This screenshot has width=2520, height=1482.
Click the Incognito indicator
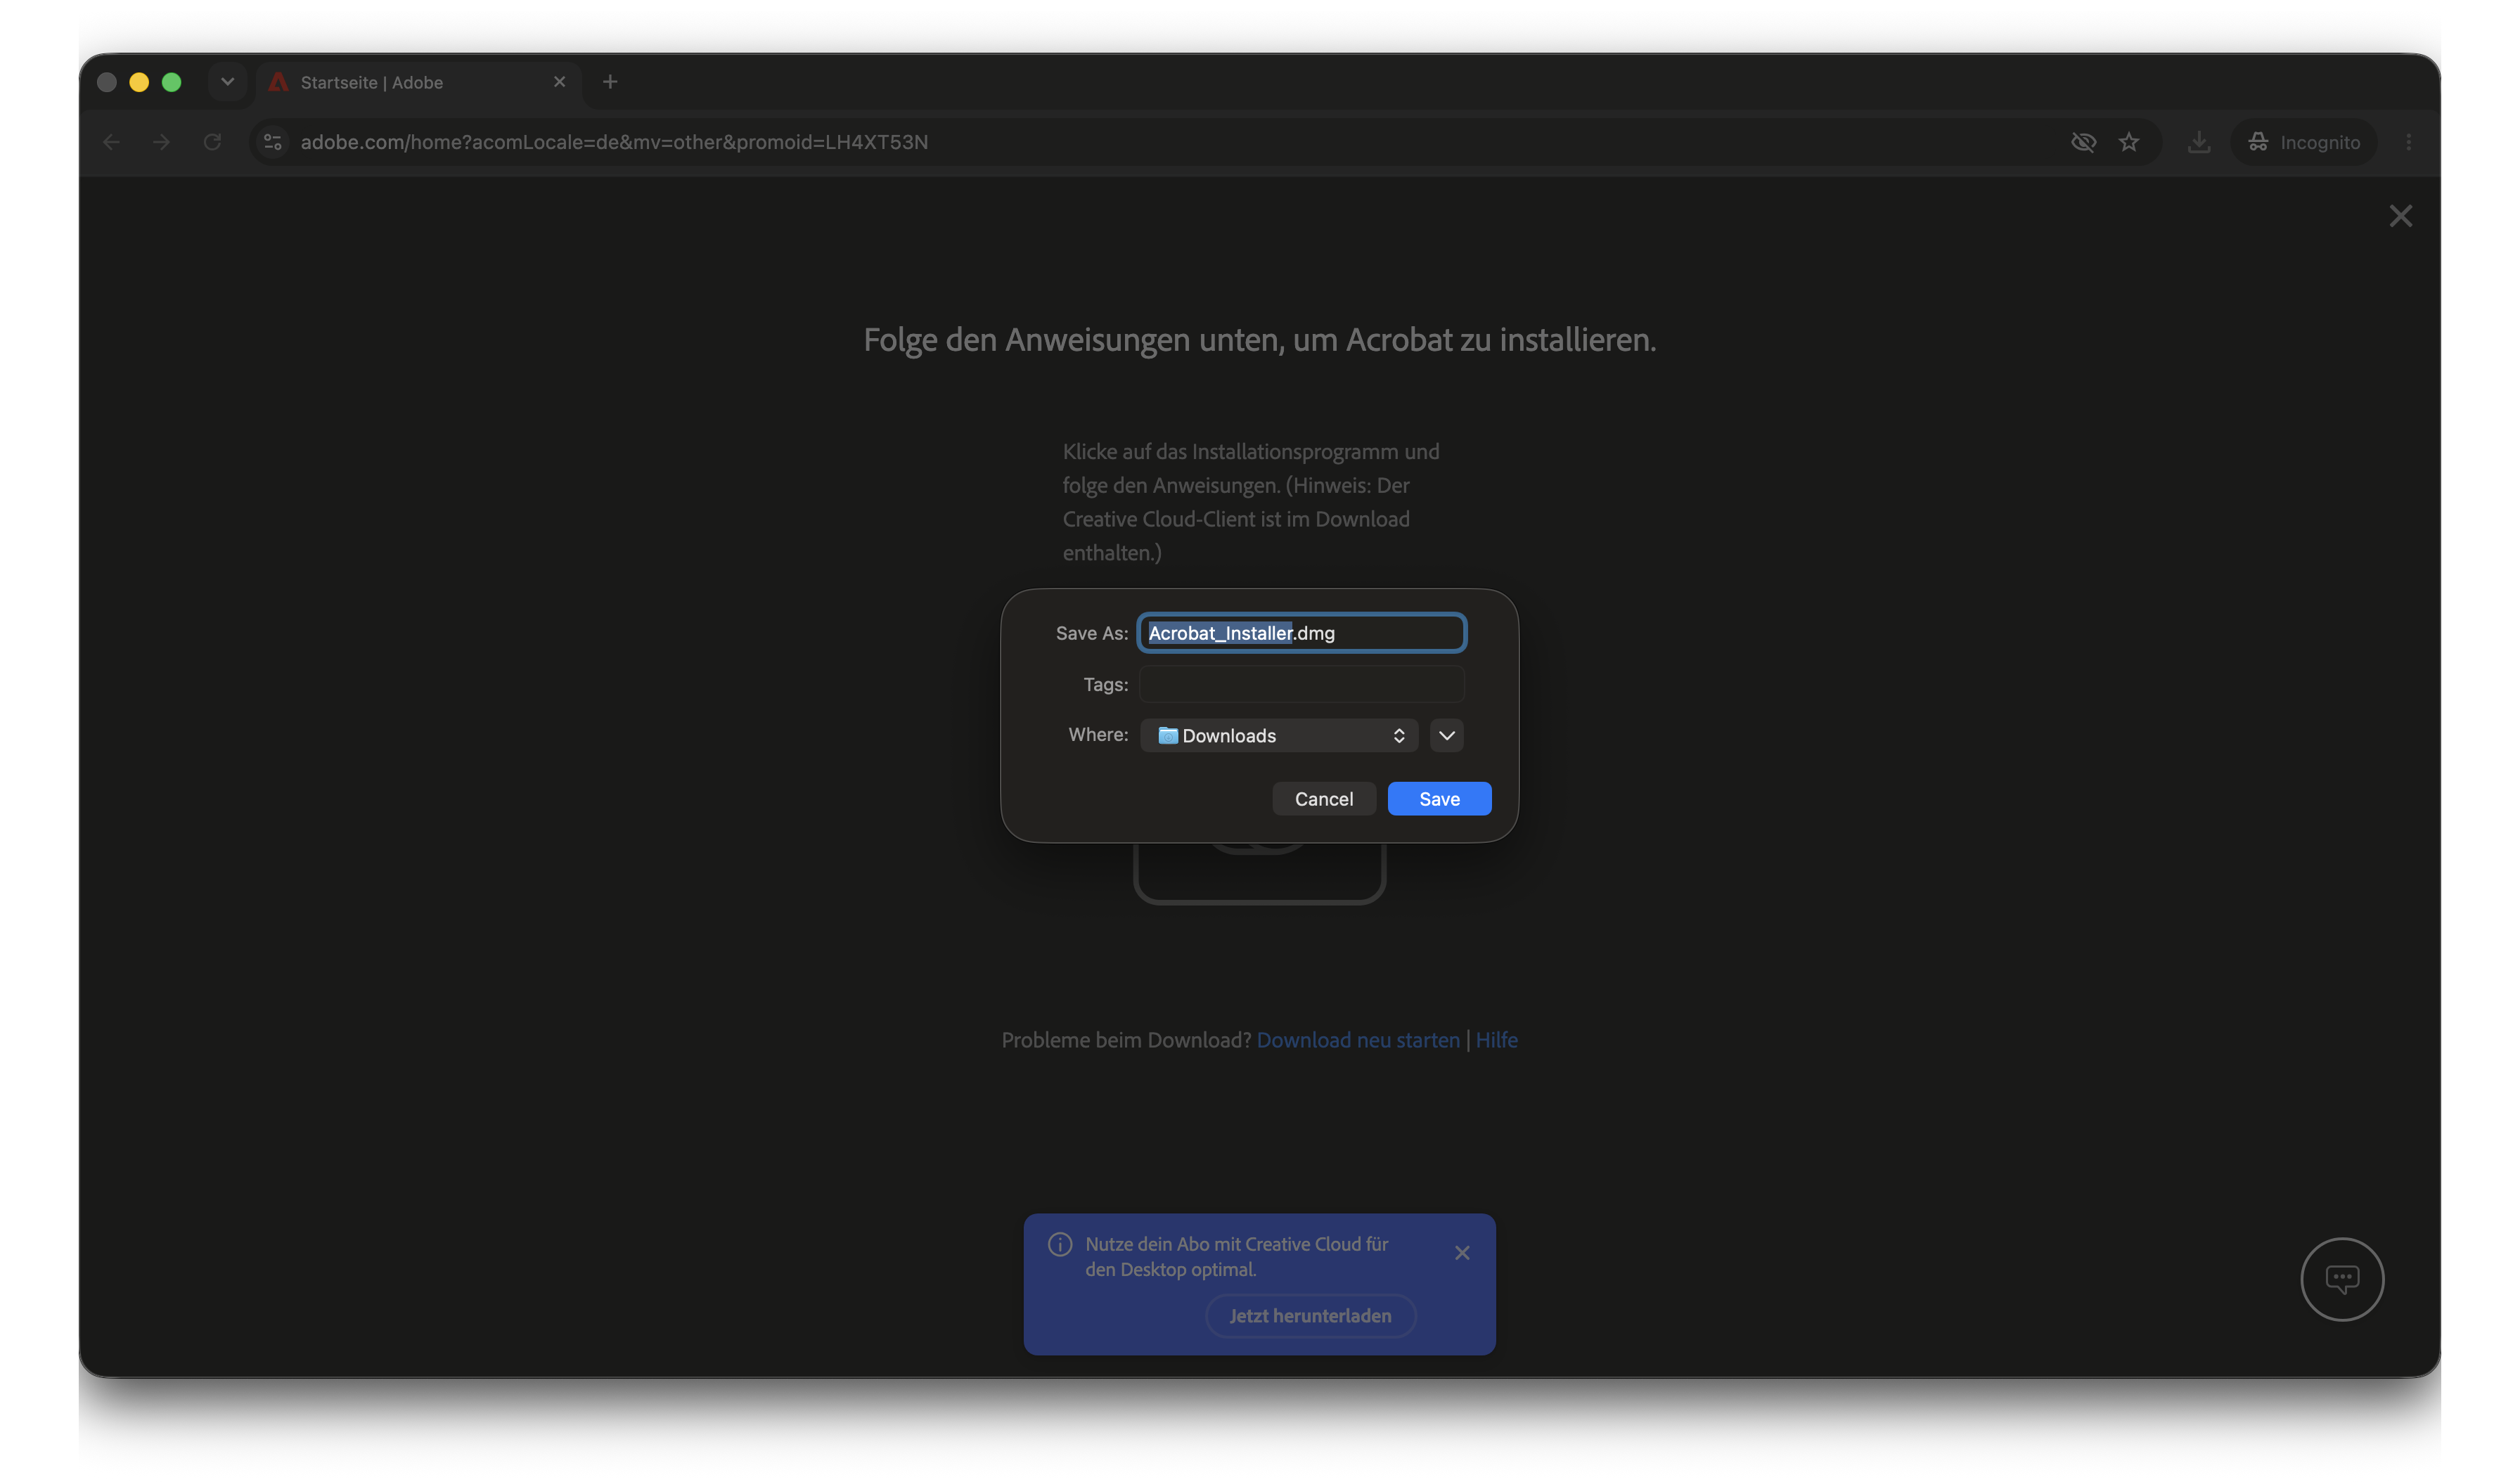2304,142
